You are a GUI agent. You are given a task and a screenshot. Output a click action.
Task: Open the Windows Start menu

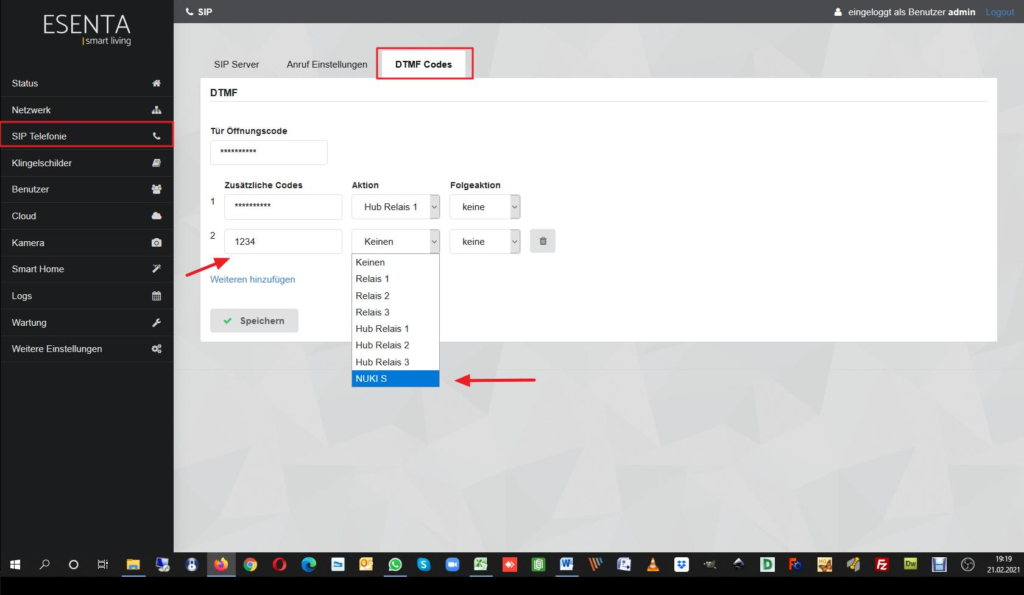[15, 564]
